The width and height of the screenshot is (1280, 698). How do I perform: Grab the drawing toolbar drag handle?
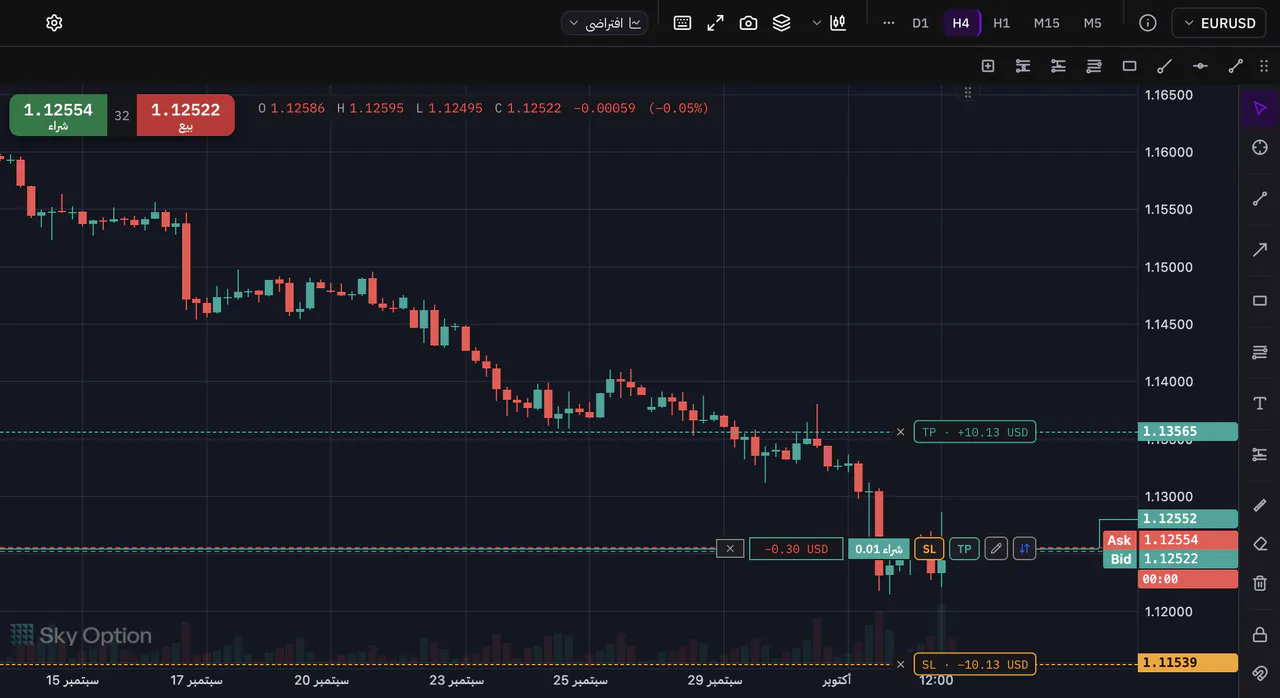(x=1264, y=66)
